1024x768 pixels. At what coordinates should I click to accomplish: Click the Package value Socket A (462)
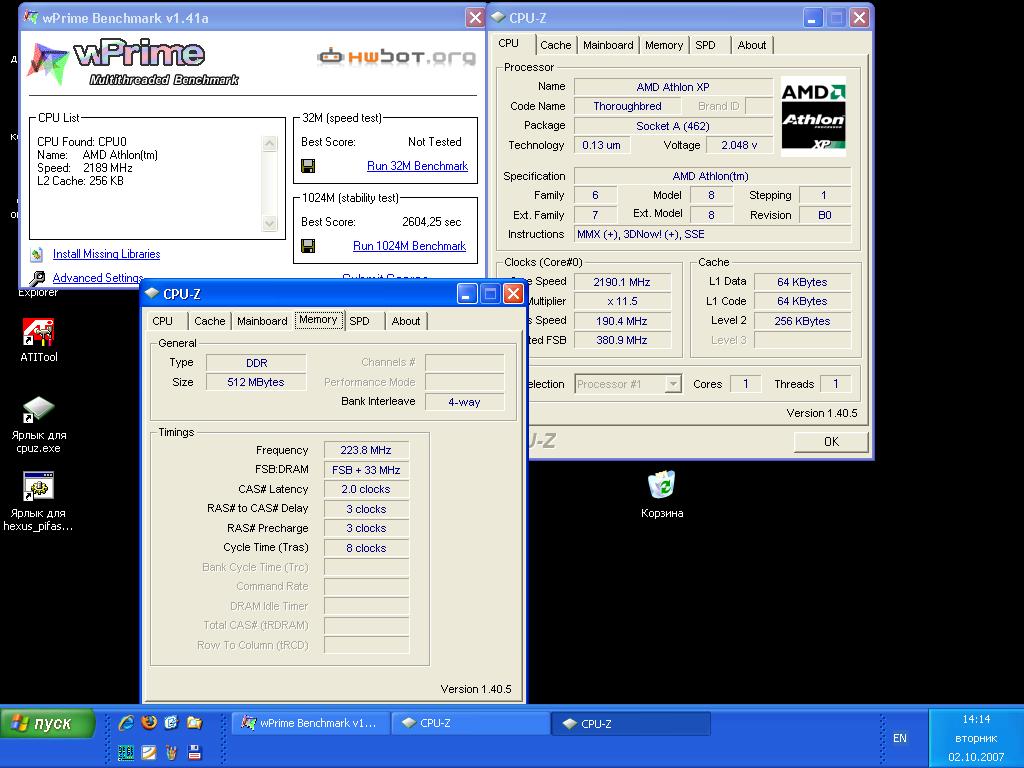click(673, 125)
